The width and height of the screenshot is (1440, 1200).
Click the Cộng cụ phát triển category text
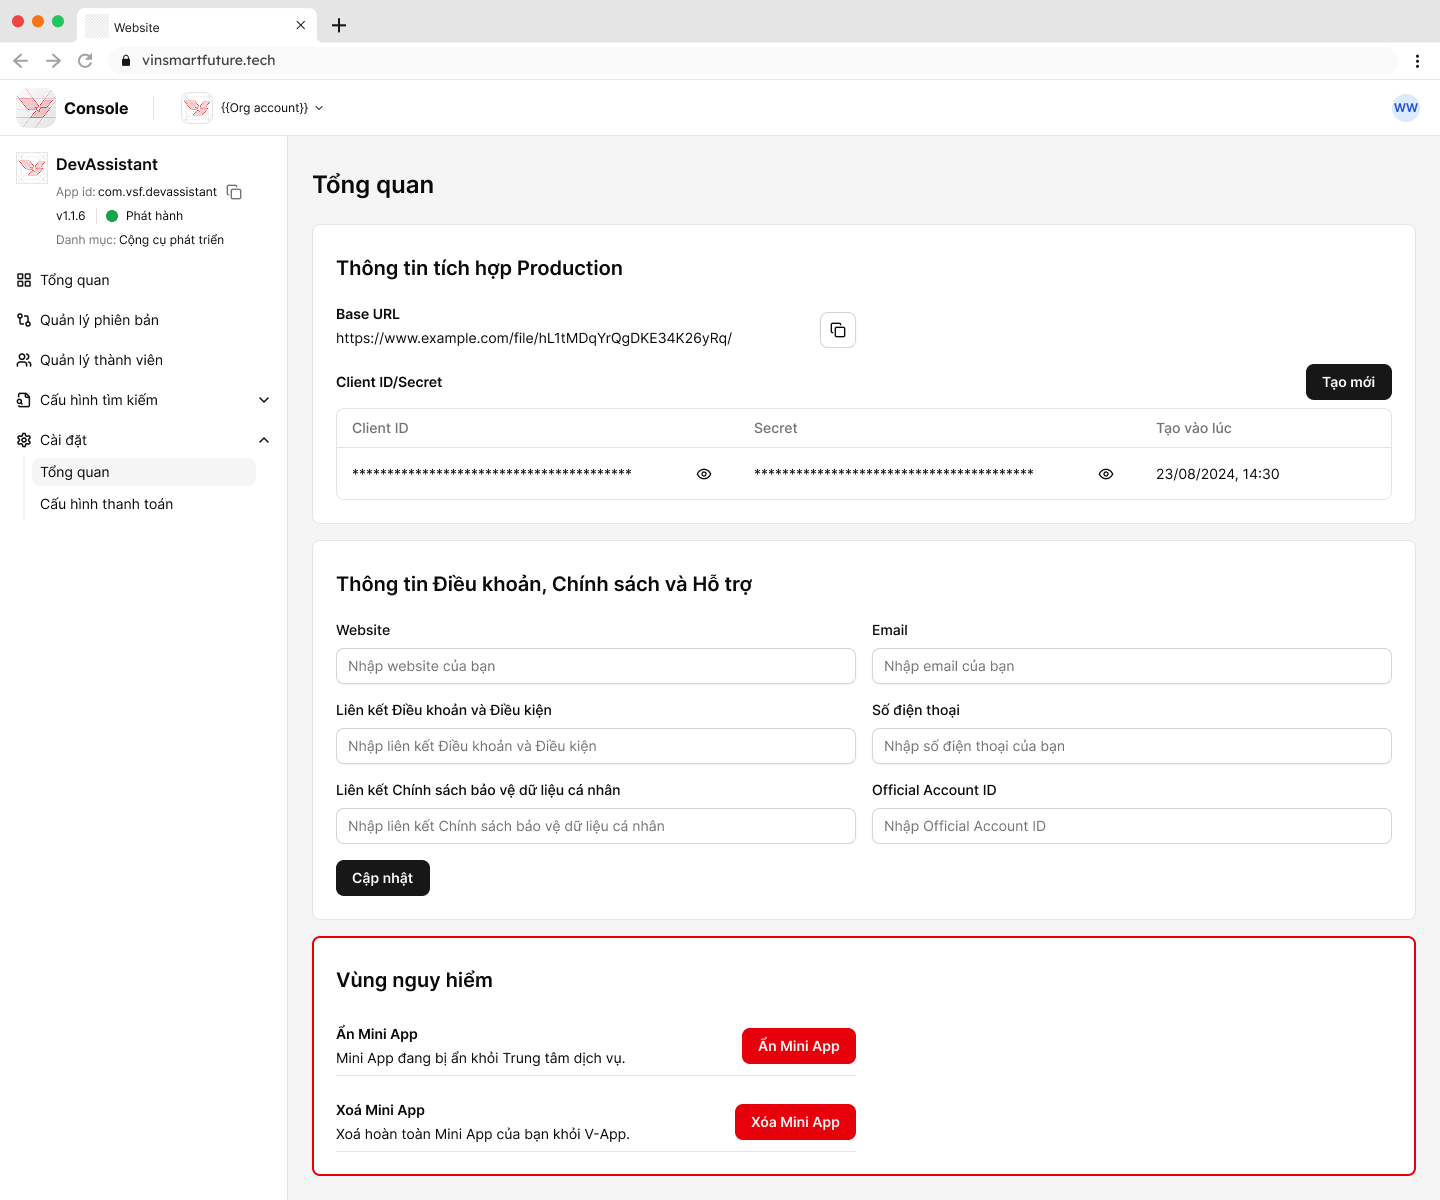pos(171,240)
